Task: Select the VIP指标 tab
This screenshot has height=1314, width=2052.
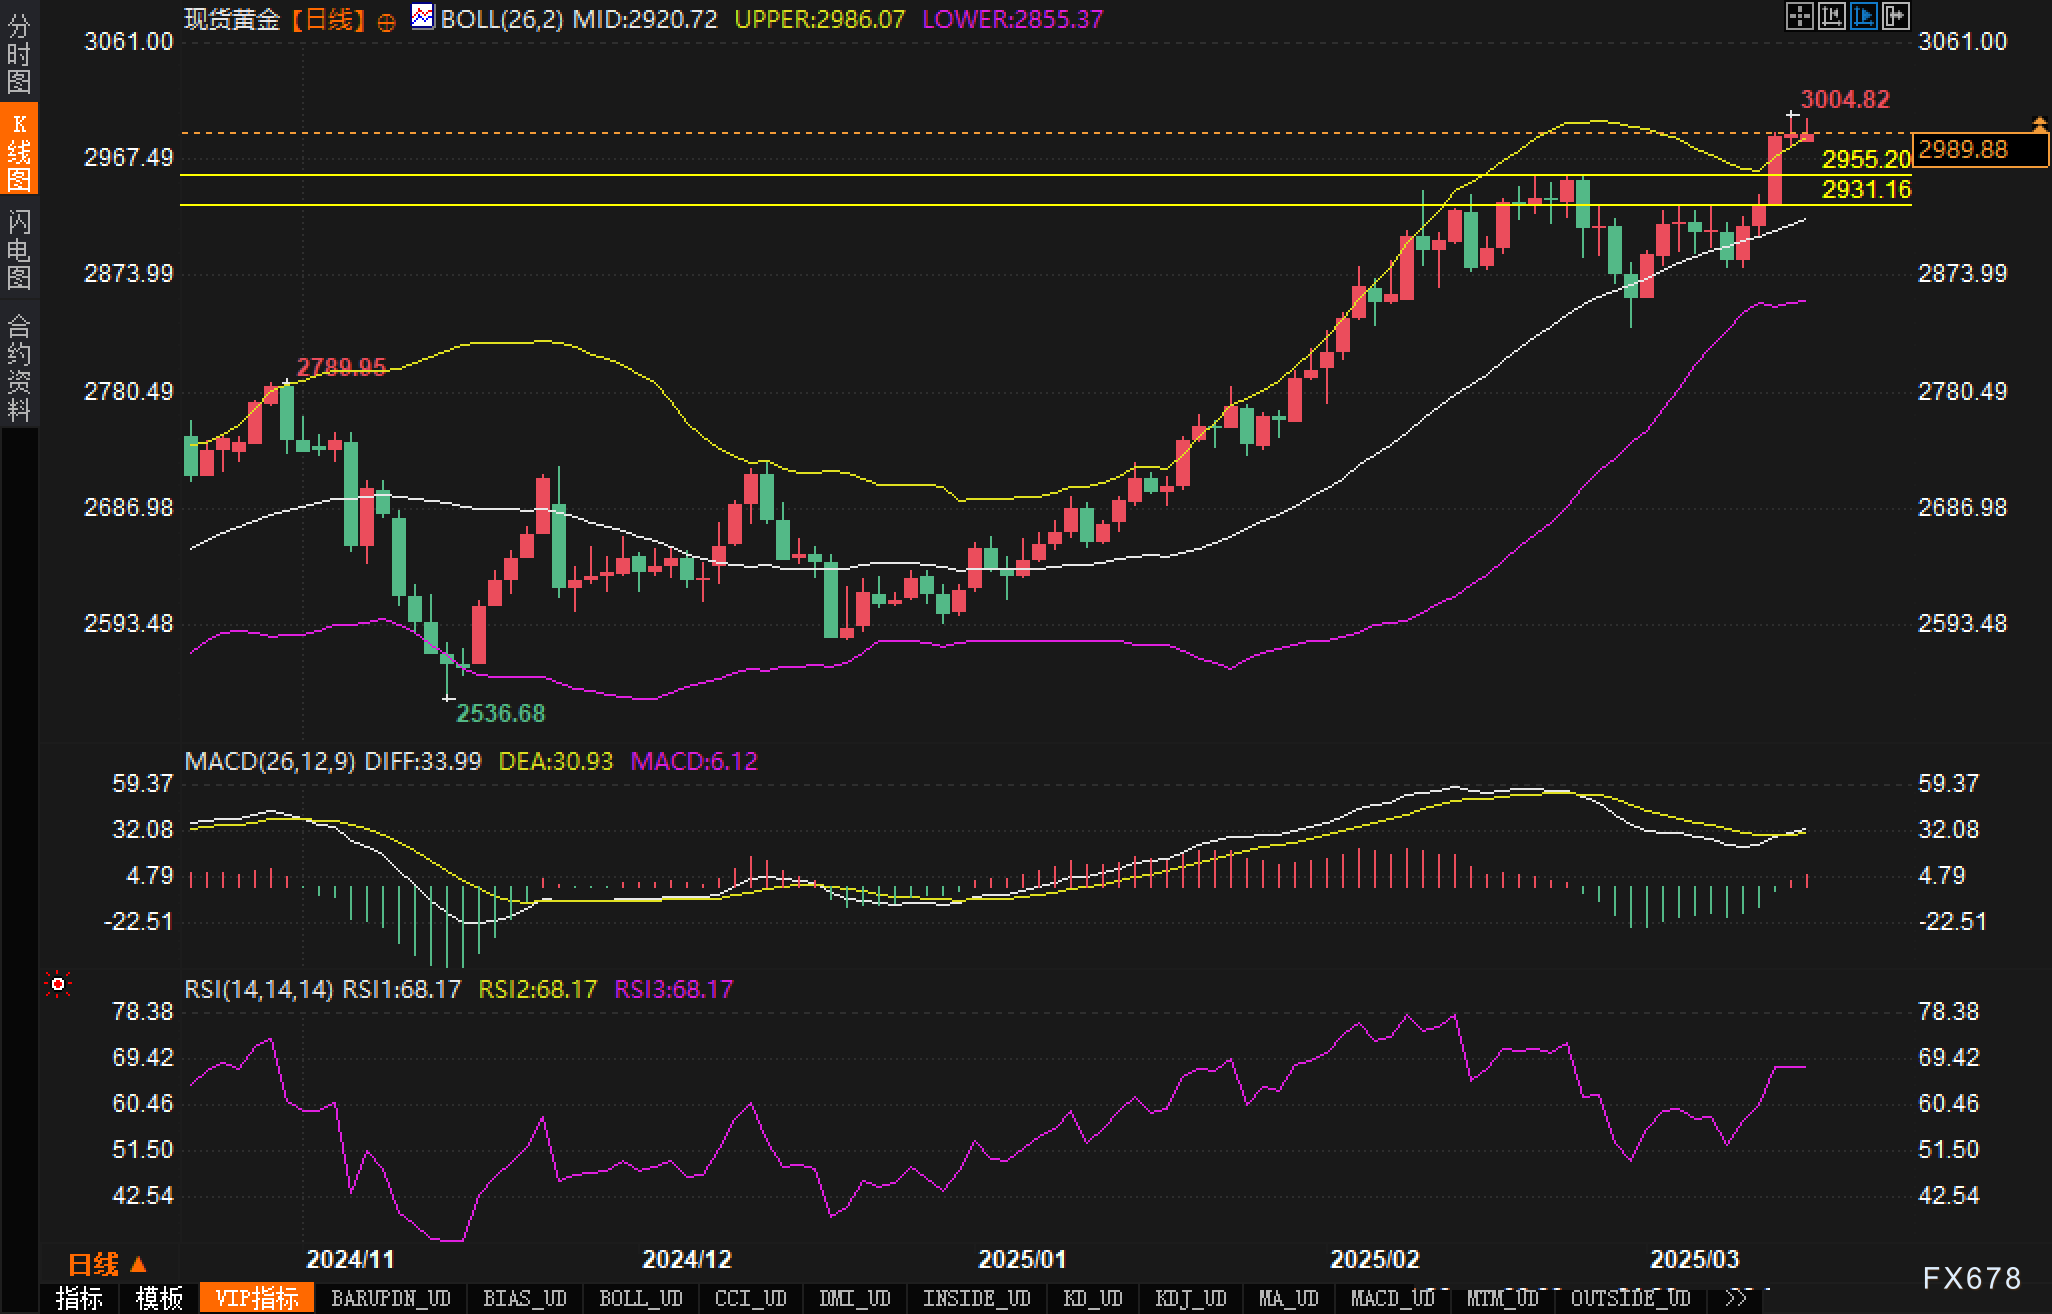Action: [257, 1298]
